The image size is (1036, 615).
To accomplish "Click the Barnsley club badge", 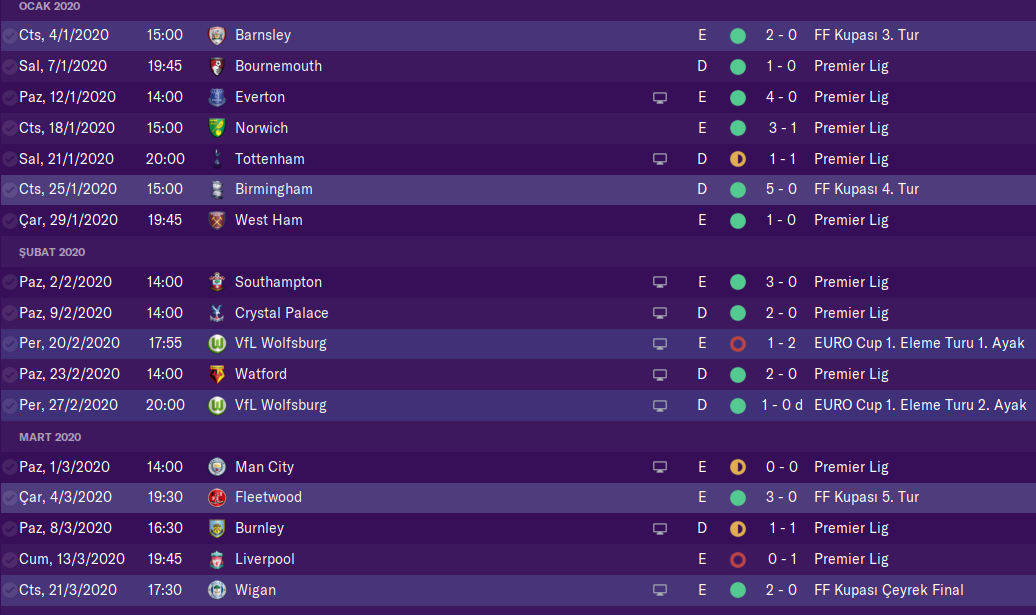I will coord(217,35).
